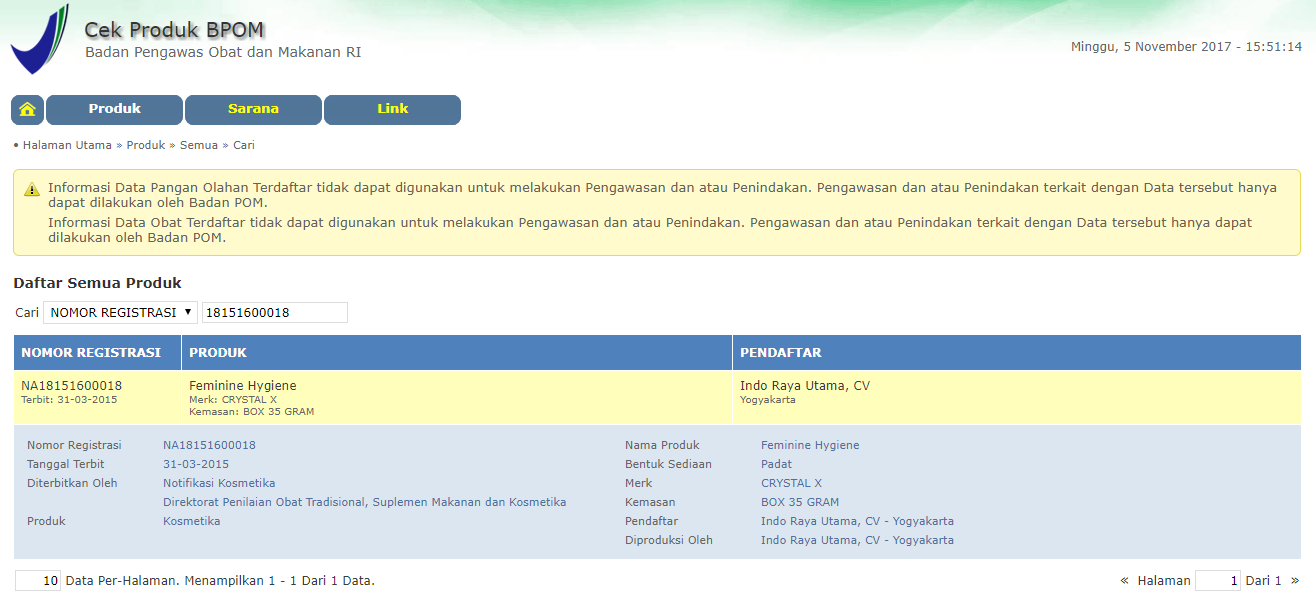The width and height of the screenshot is (1316, 602).
Task: Click the Kosmetika product type value
Action: coord(192,521)
